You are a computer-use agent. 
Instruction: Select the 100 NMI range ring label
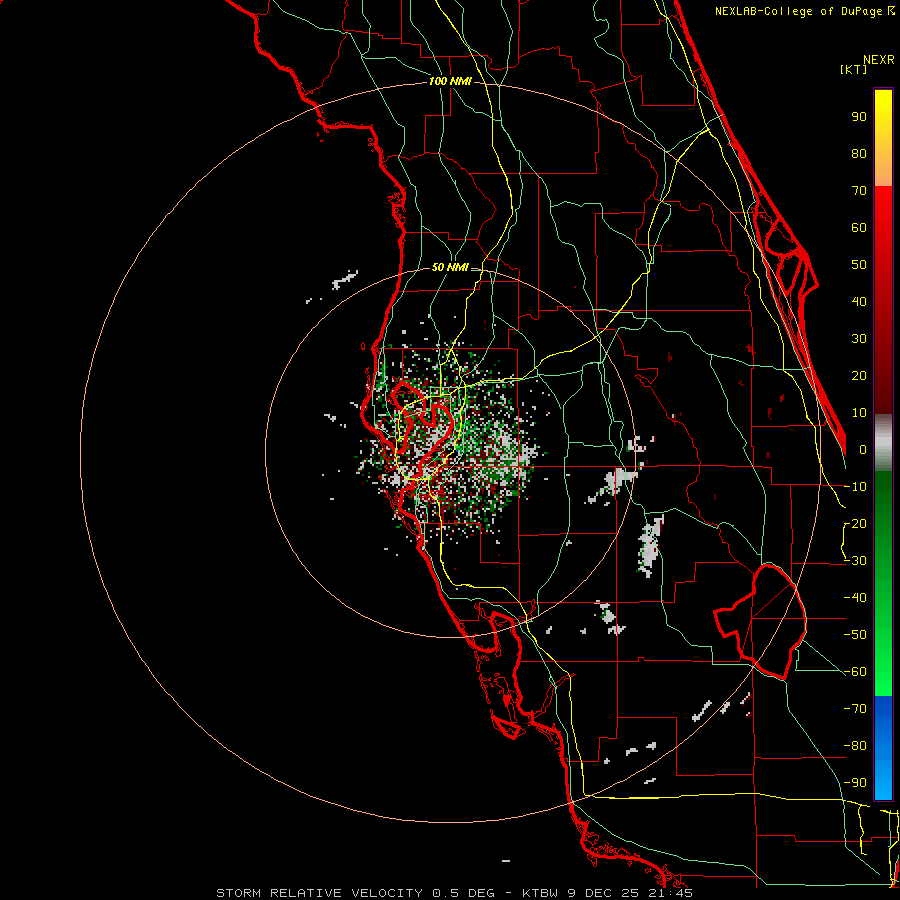point(450,82)
